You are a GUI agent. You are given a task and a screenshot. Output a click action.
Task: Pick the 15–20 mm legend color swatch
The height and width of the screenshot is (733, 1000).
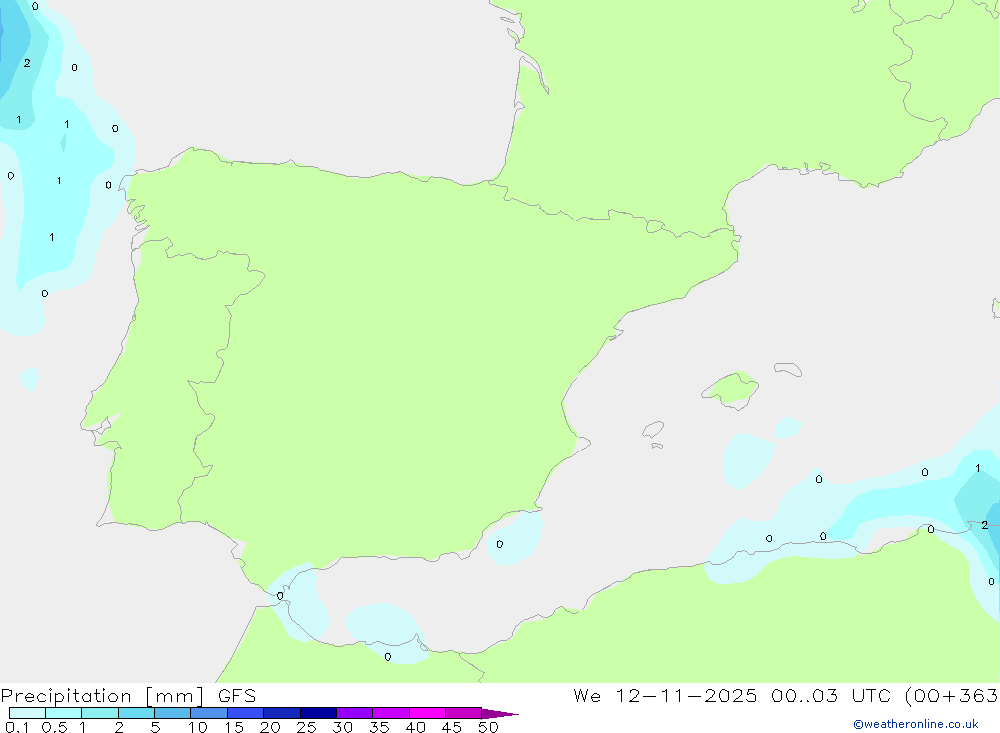(x=246, y=713)
